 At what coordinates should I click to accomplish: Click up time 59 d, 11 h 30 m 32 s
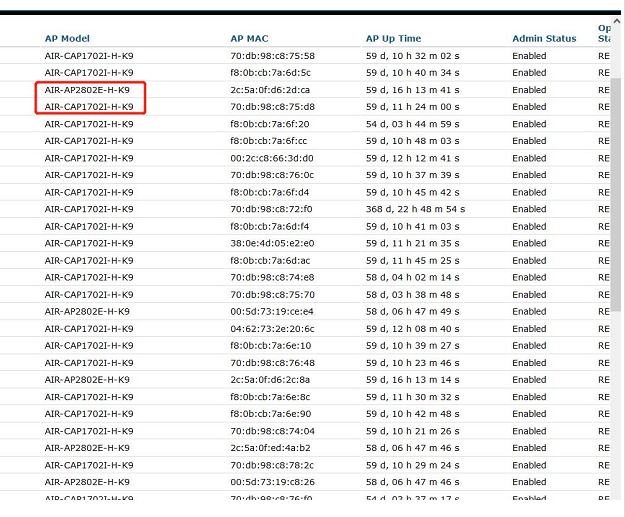413,397
